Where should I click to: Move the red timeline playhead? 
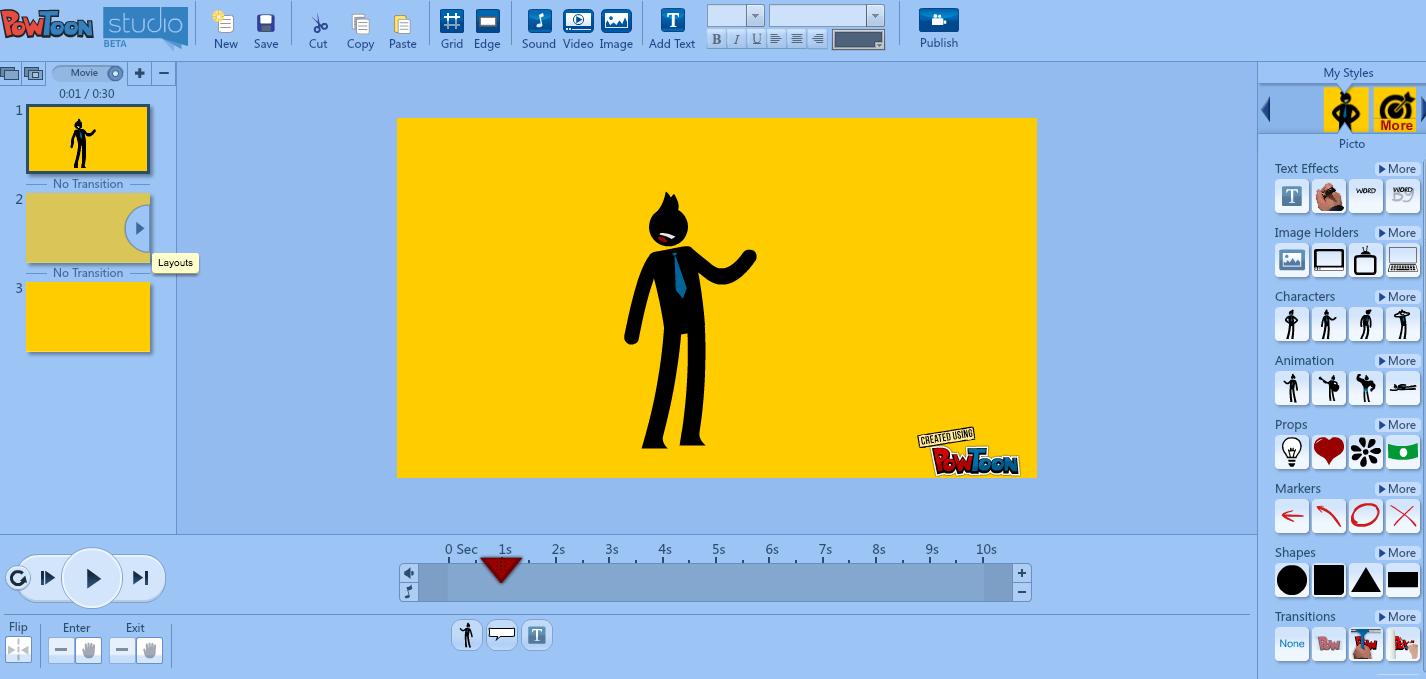click(501, 570)
